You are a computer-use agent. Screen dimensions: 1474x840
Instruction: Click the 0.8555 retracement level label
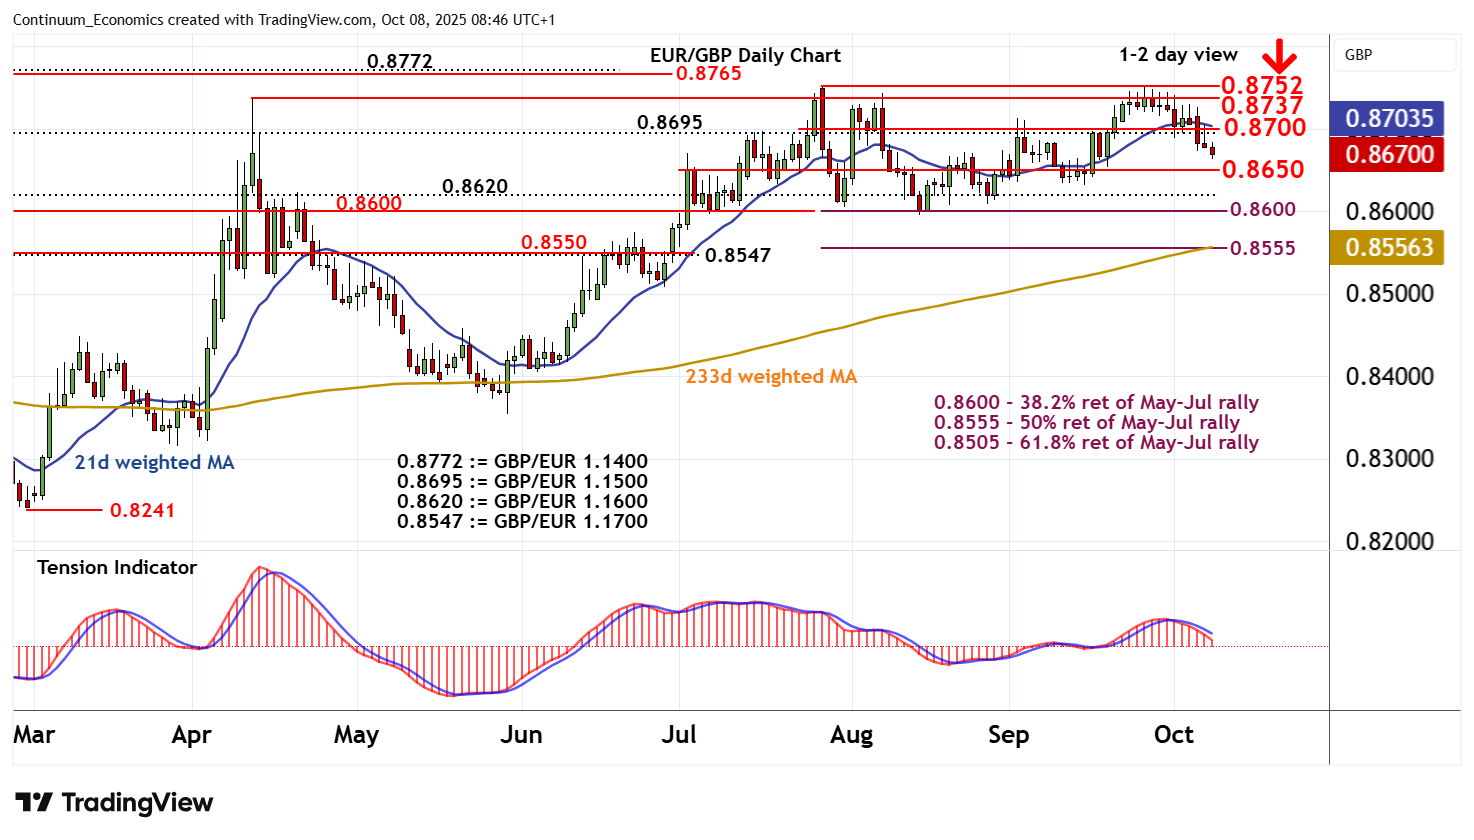pos(1262,248)
